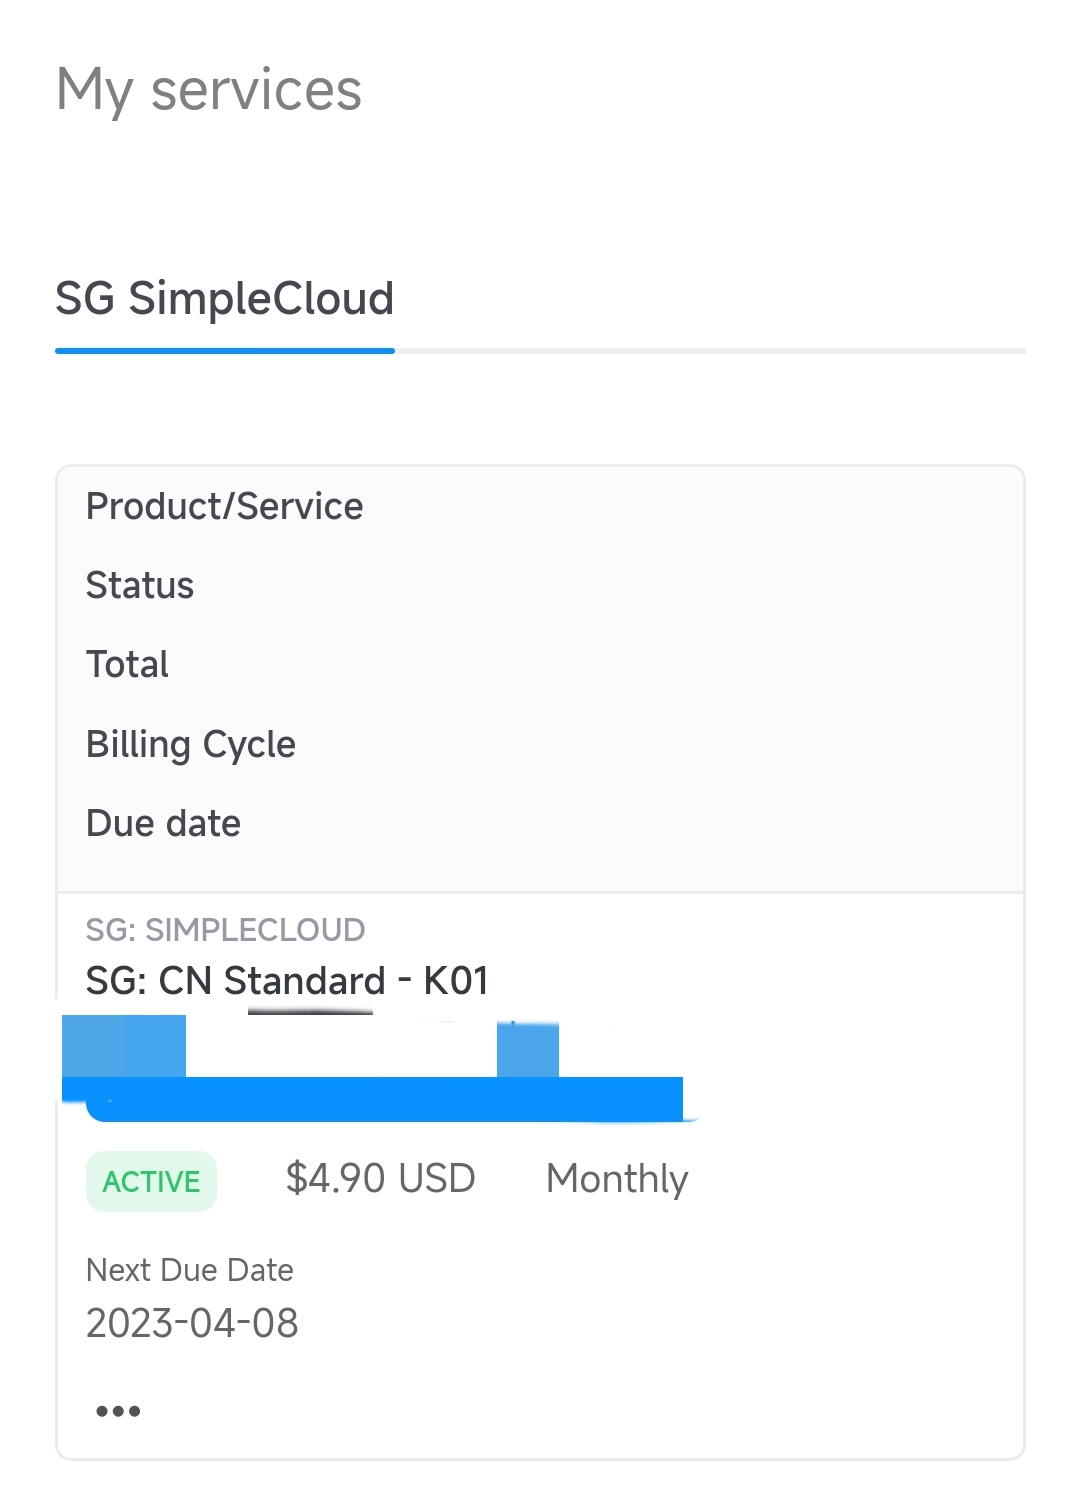The height and width of the screenshot is (1512, 1080).
Task: Switch to the SG SimpleCloud tab
Action: 225,299
